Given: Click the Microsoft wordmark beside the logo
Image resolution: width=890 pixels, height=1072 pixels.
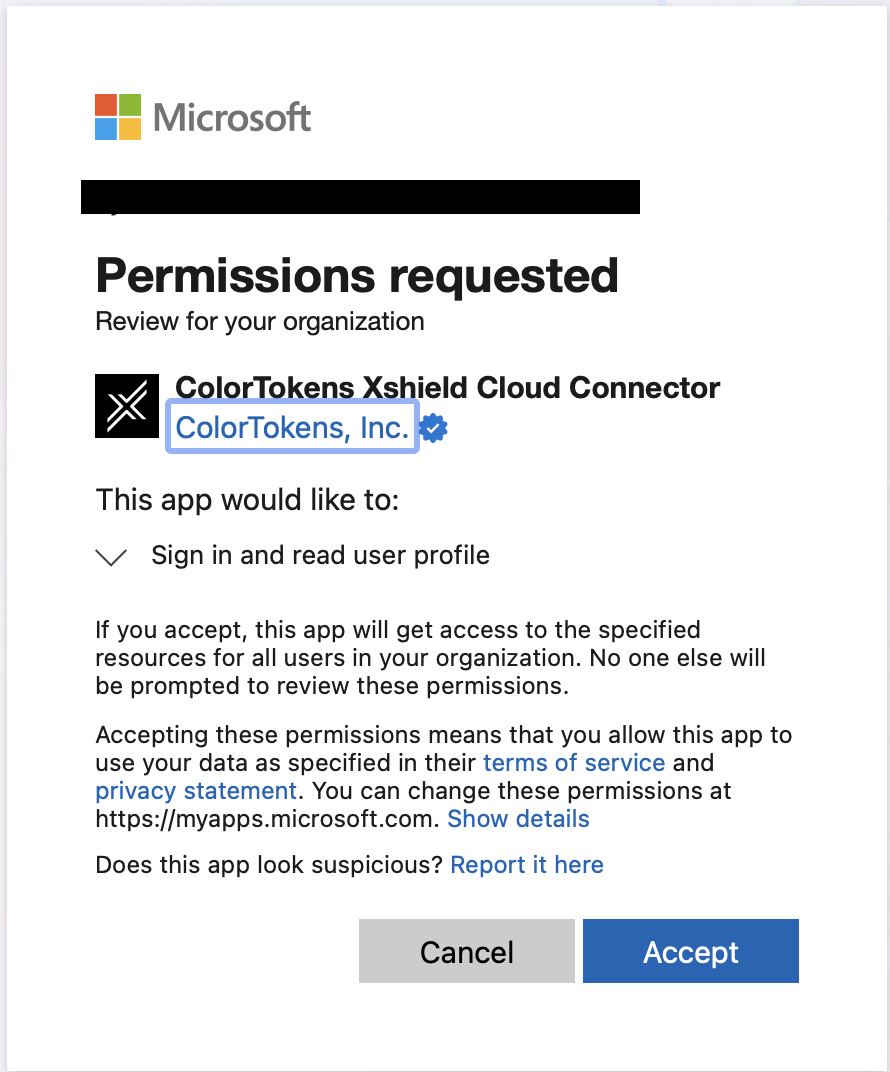Looking at the screenshot, I should 232,117.
